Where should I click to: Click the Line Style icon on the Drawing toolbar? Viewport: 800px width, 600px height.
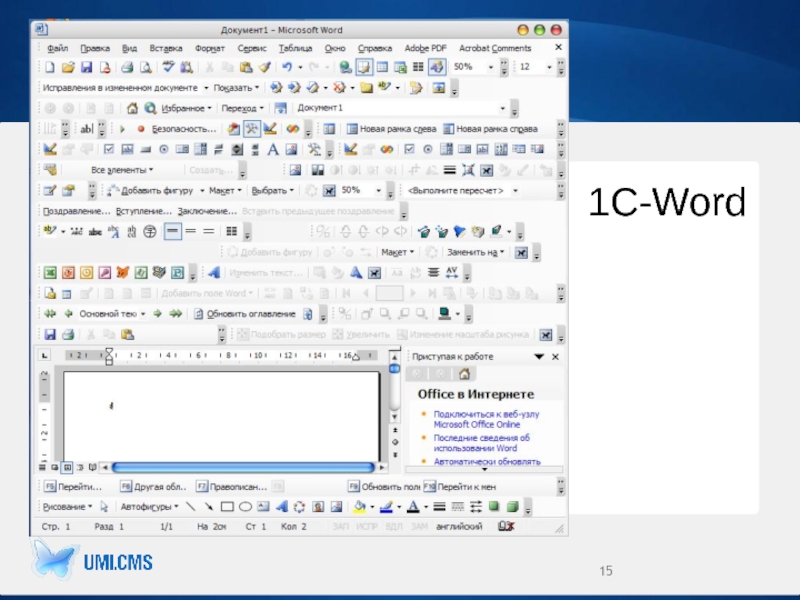tap(439, 507)
